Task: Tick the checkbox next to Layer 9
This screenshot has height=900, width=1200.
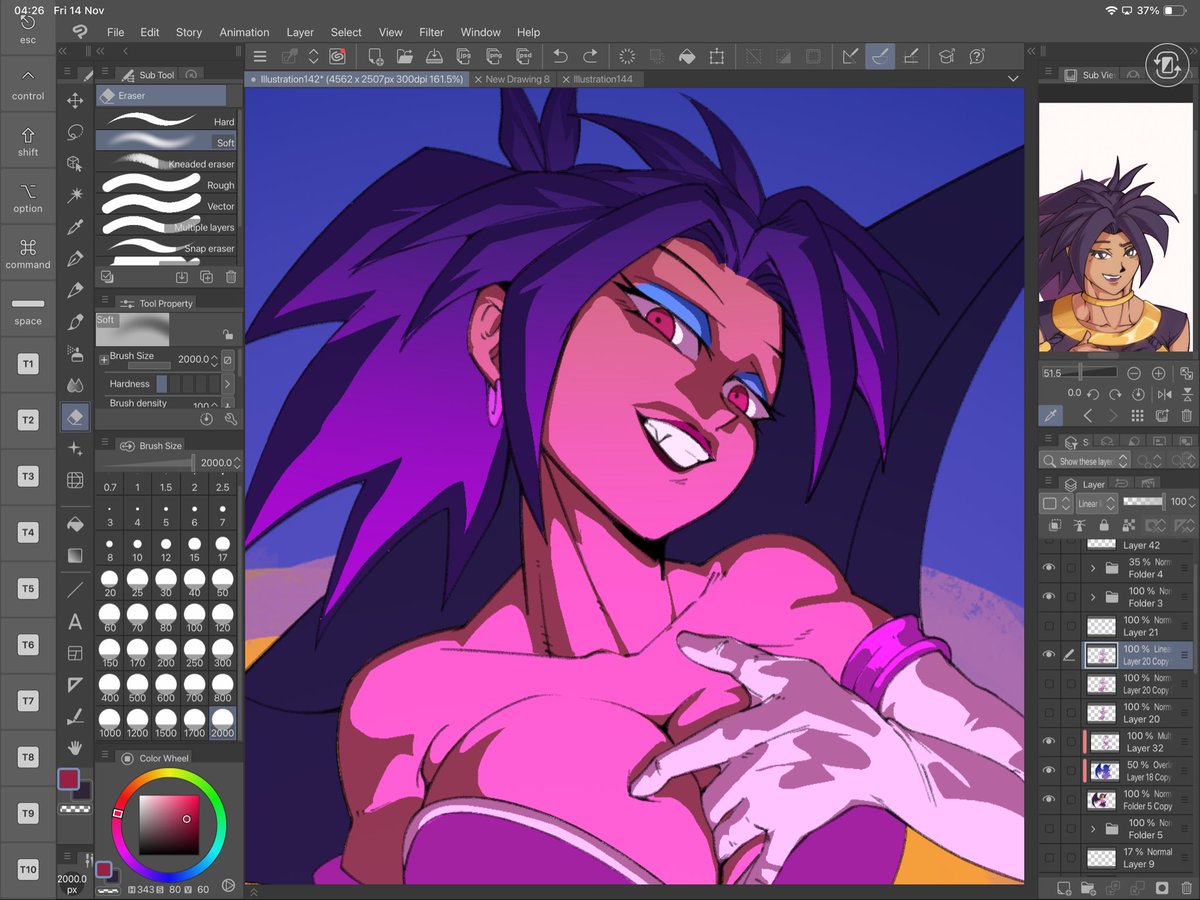Action: coord(1071,857)
